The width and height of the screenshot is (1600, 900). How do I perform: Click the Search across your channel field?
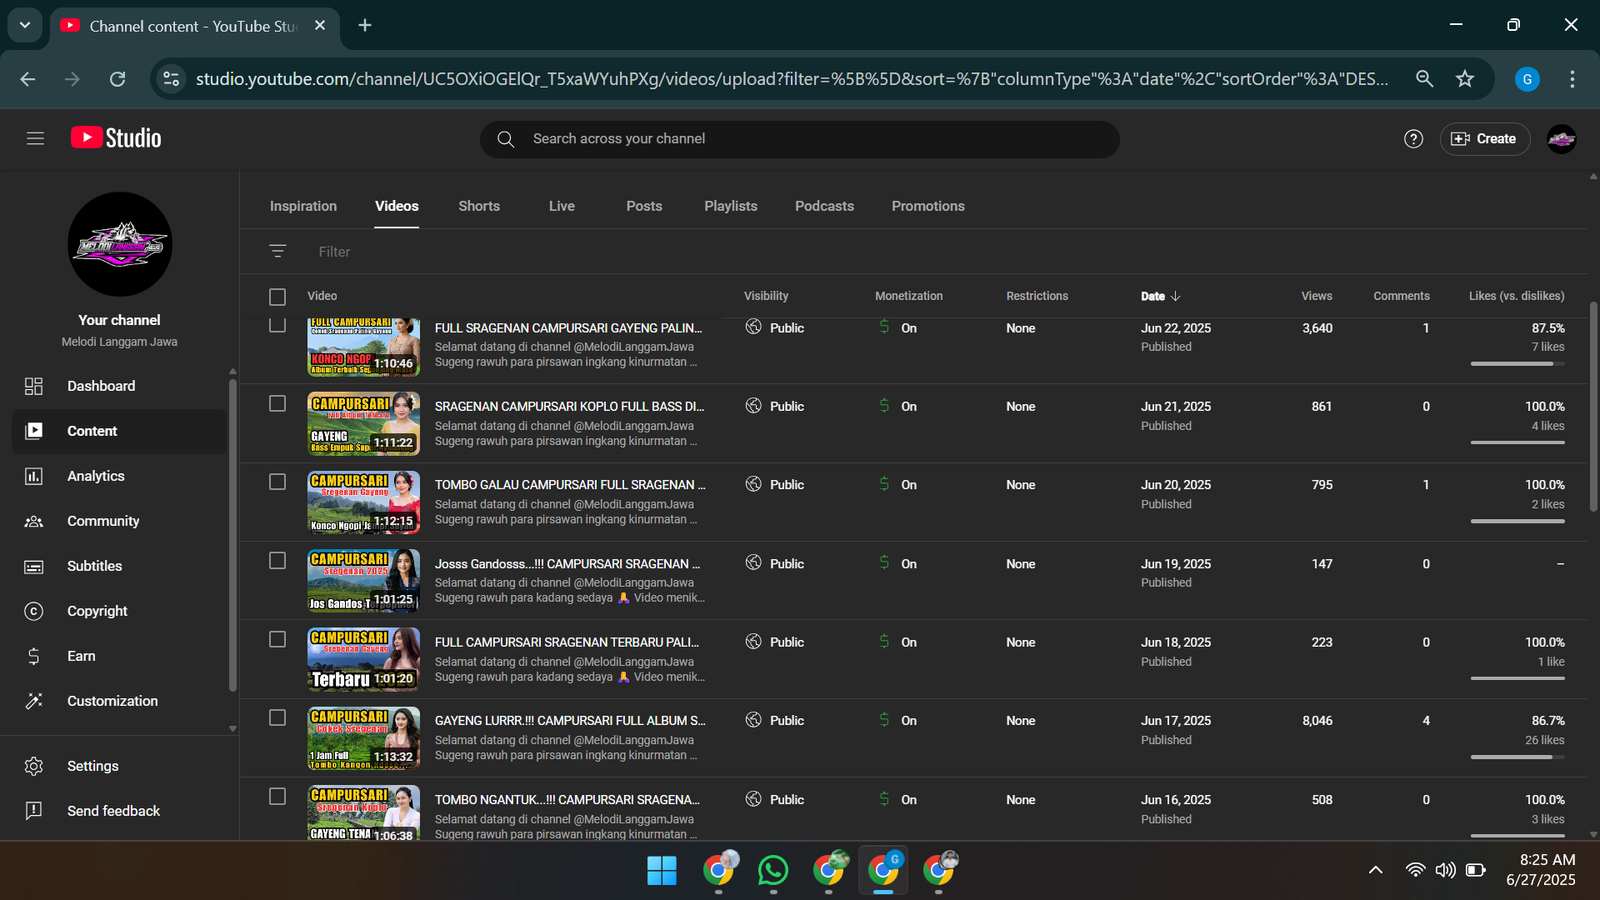click(799, 139)
